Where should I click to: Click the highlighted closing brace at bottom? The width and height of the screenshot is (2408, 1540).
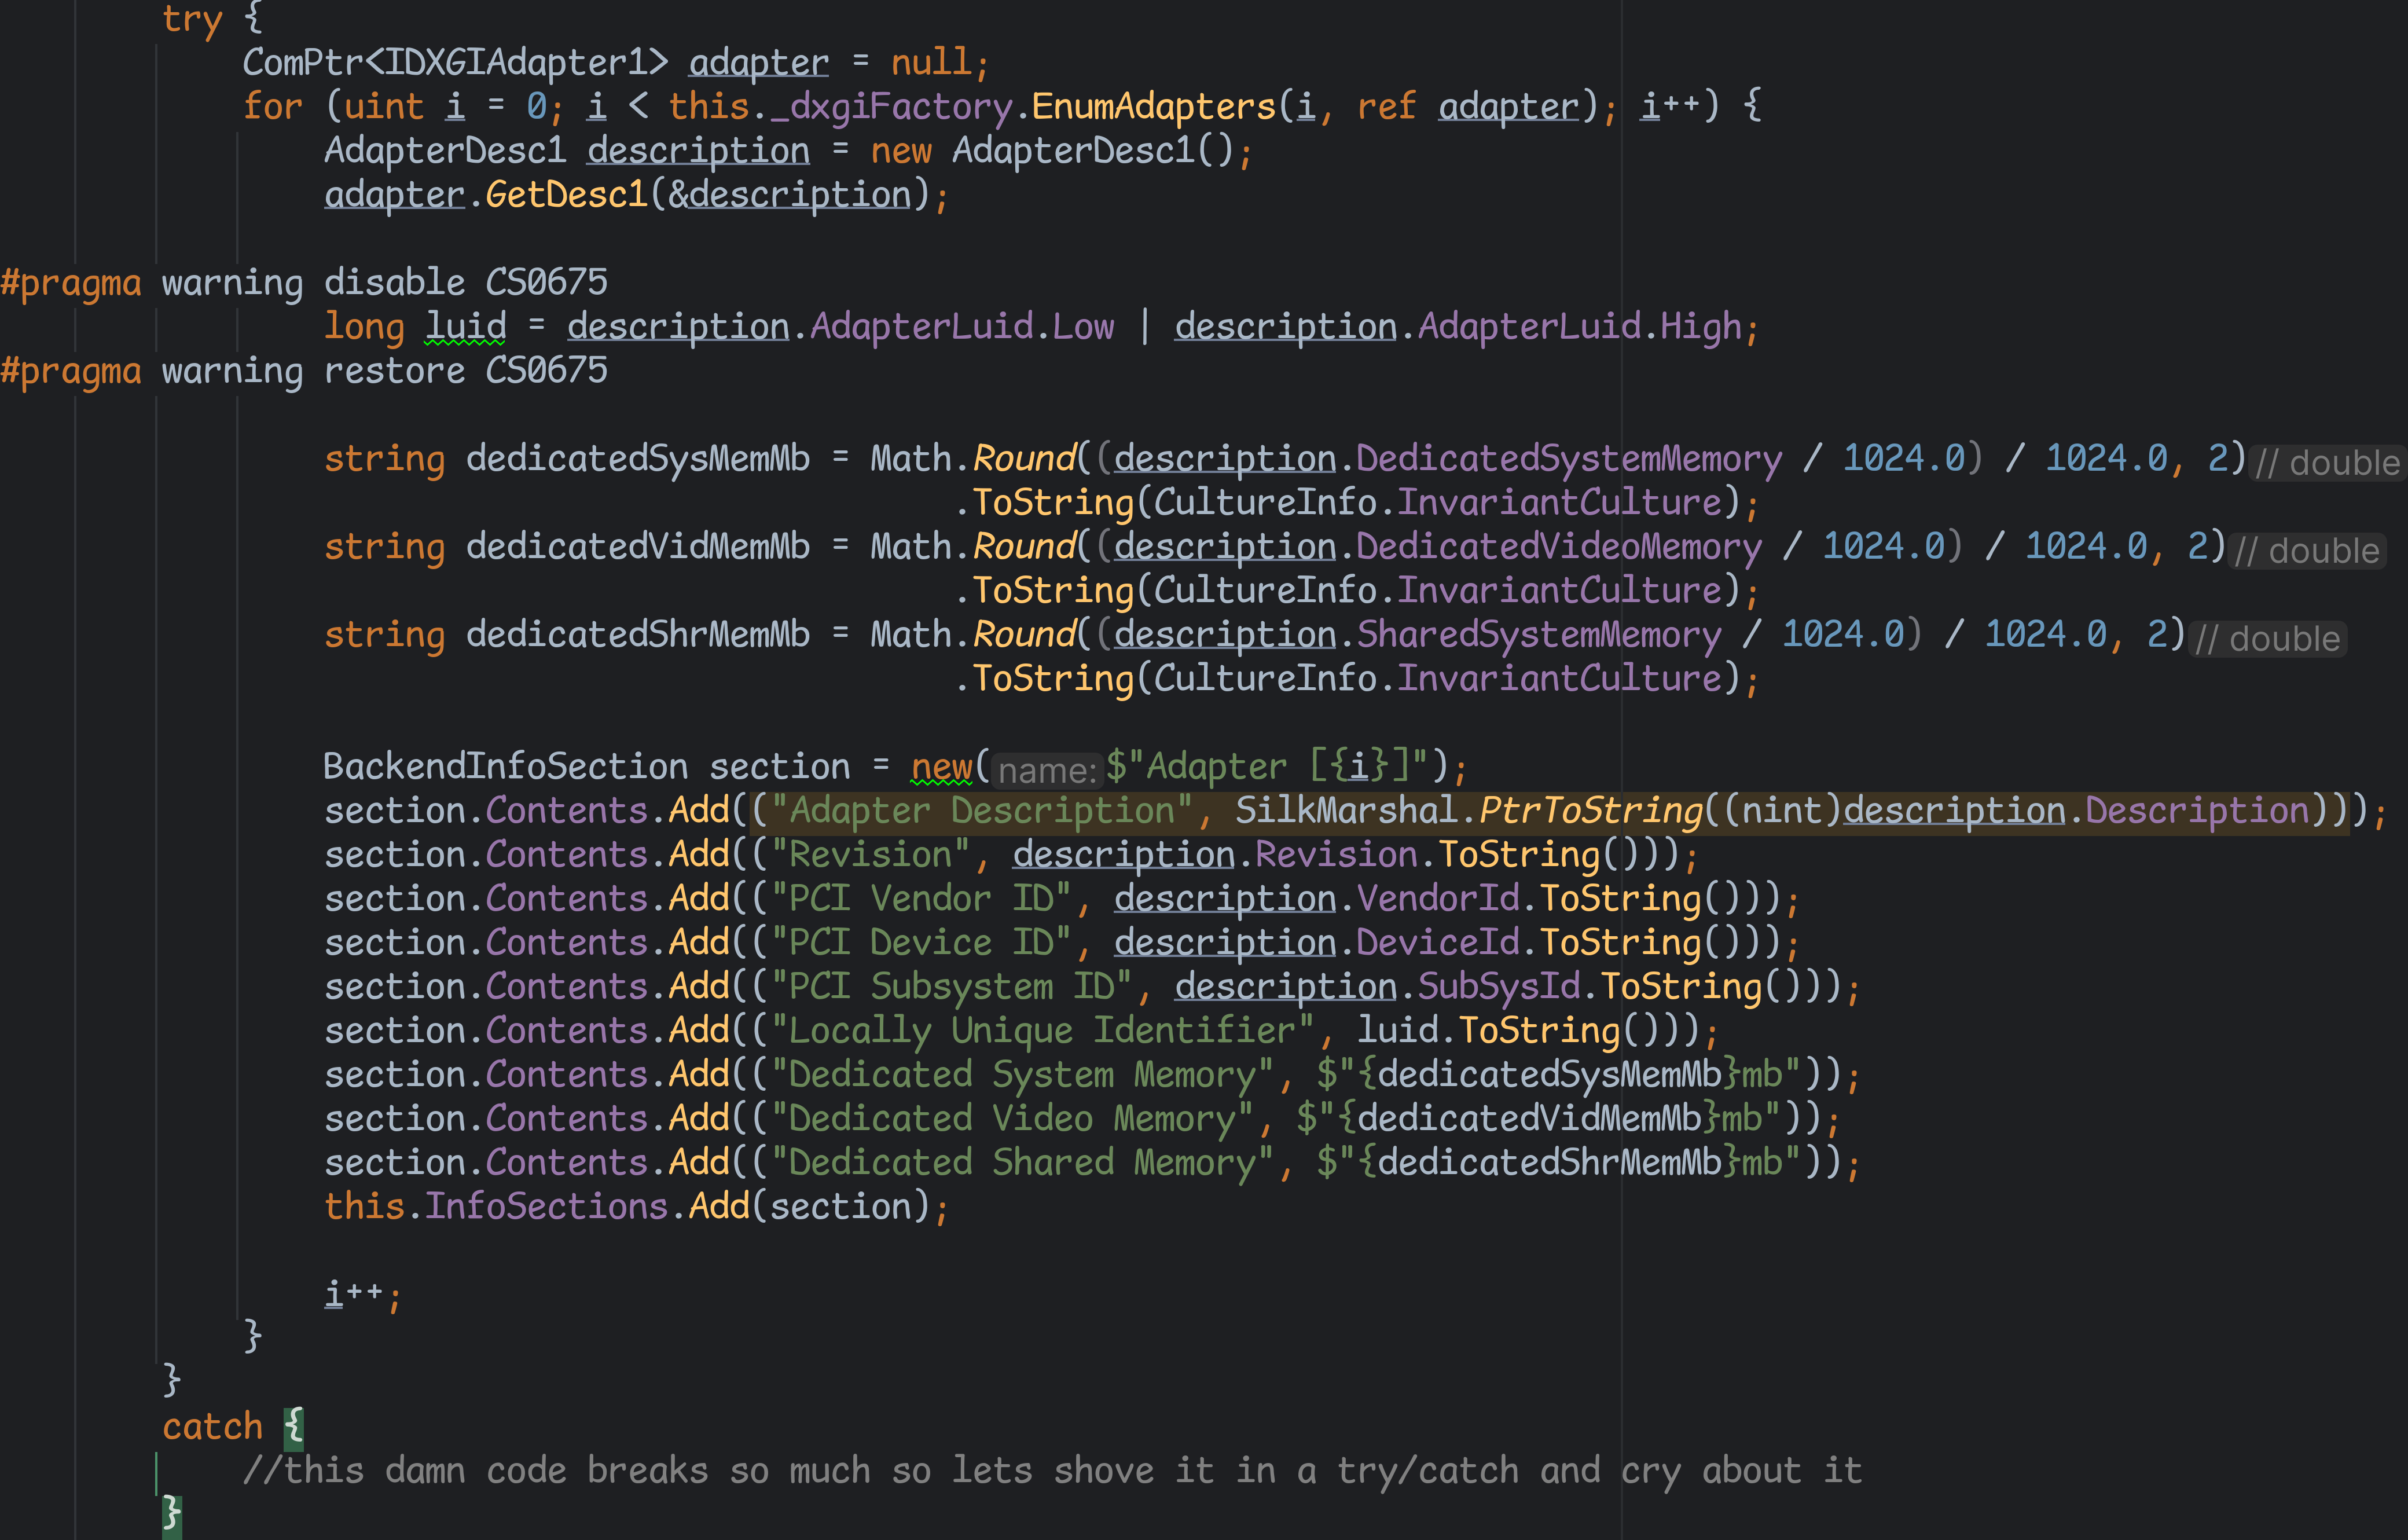172,1513
